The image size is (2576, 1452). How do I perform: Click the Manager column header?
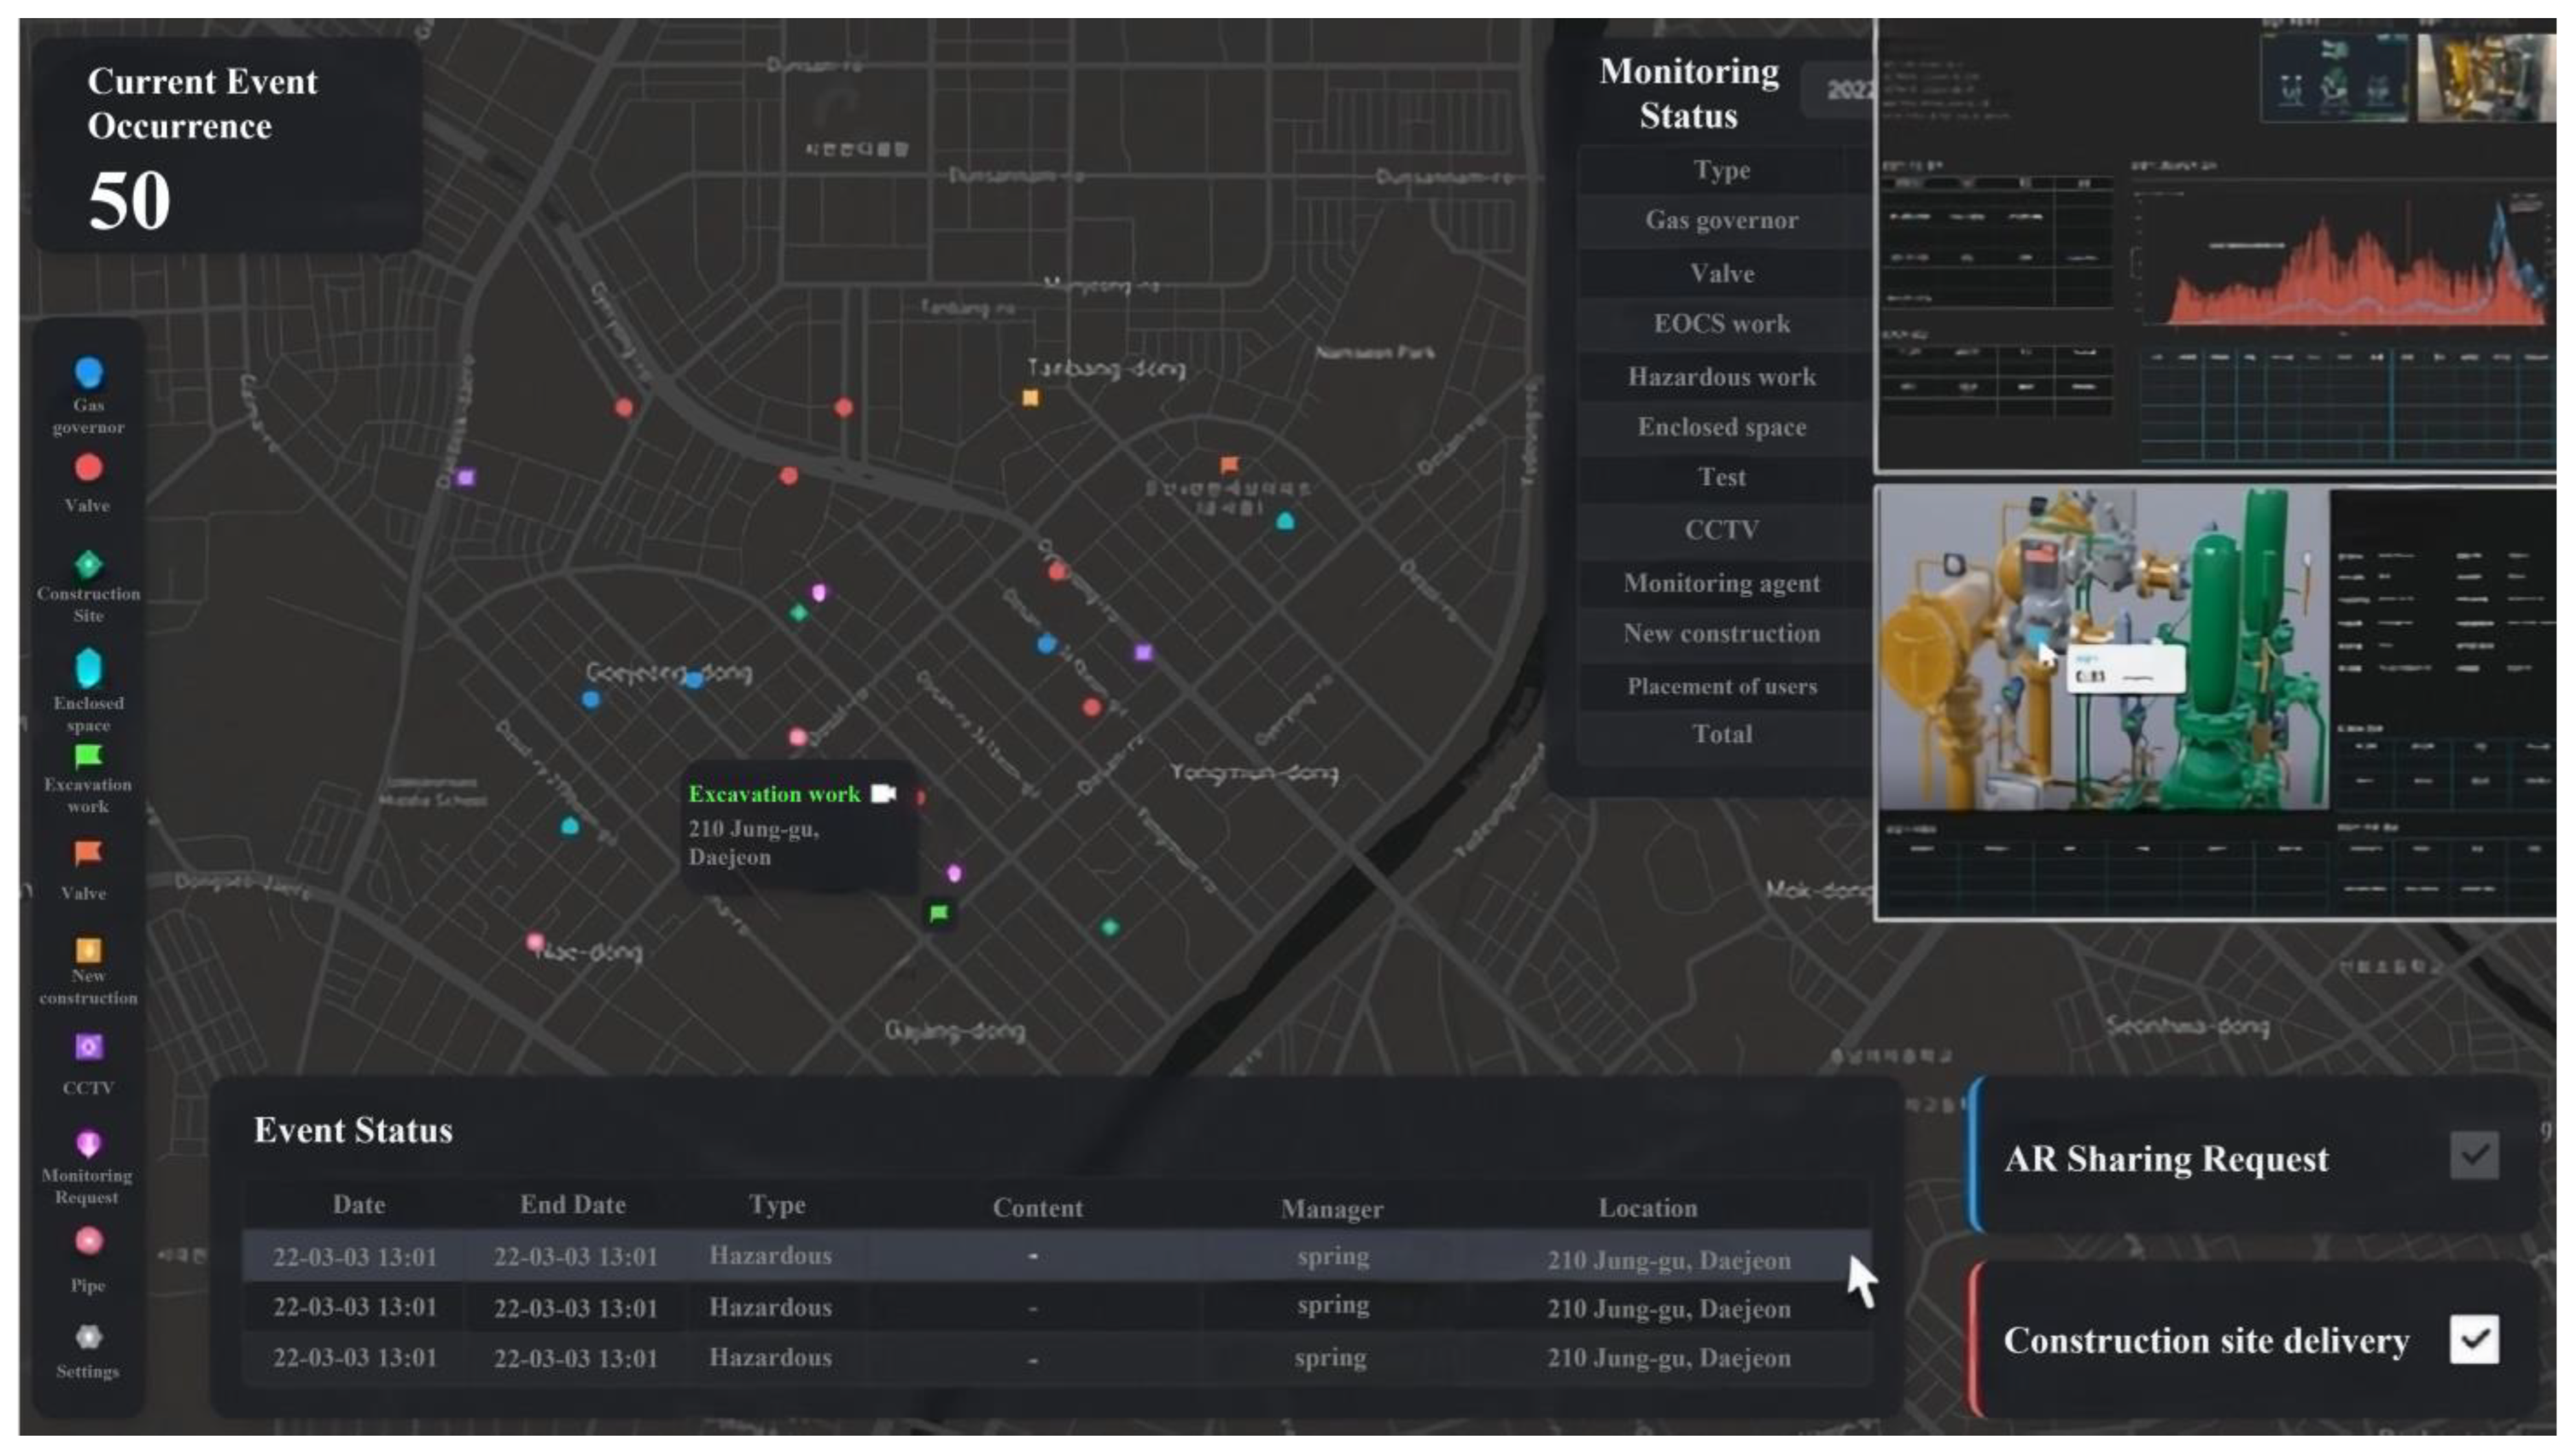(x=1331, y=1209)
